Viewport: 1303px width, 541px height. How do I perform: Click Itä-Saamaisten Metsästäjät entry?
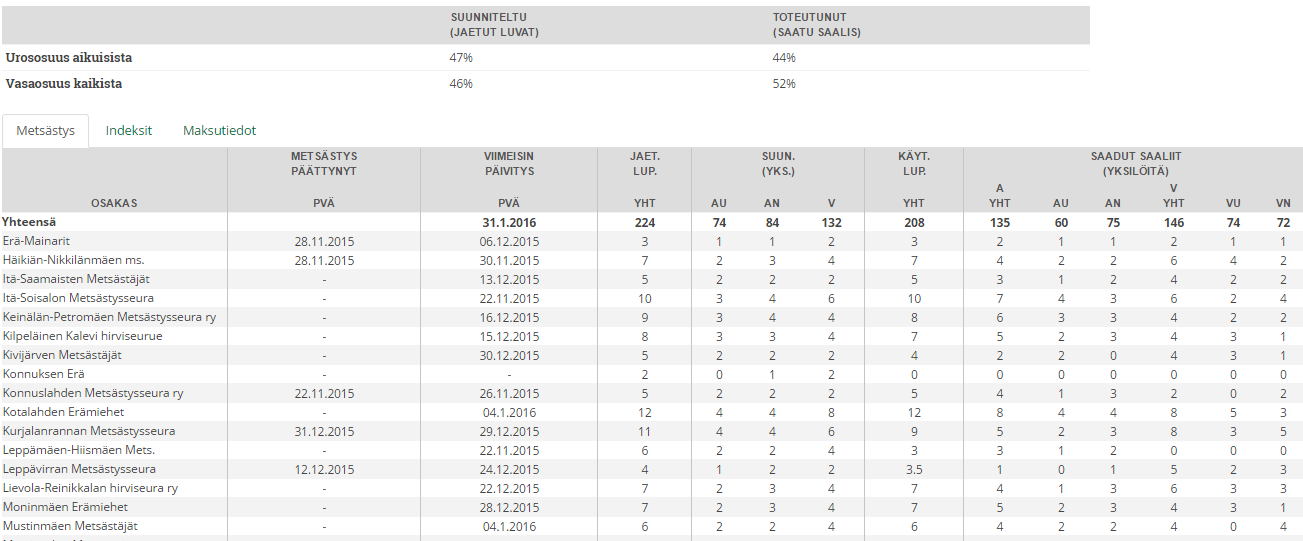pyautogui.click(x=76, y=279)
